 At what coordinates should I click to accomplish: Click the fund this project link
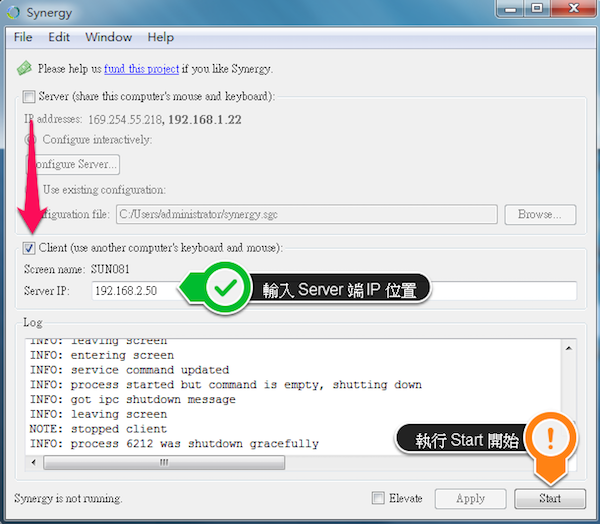click(142, 69)
